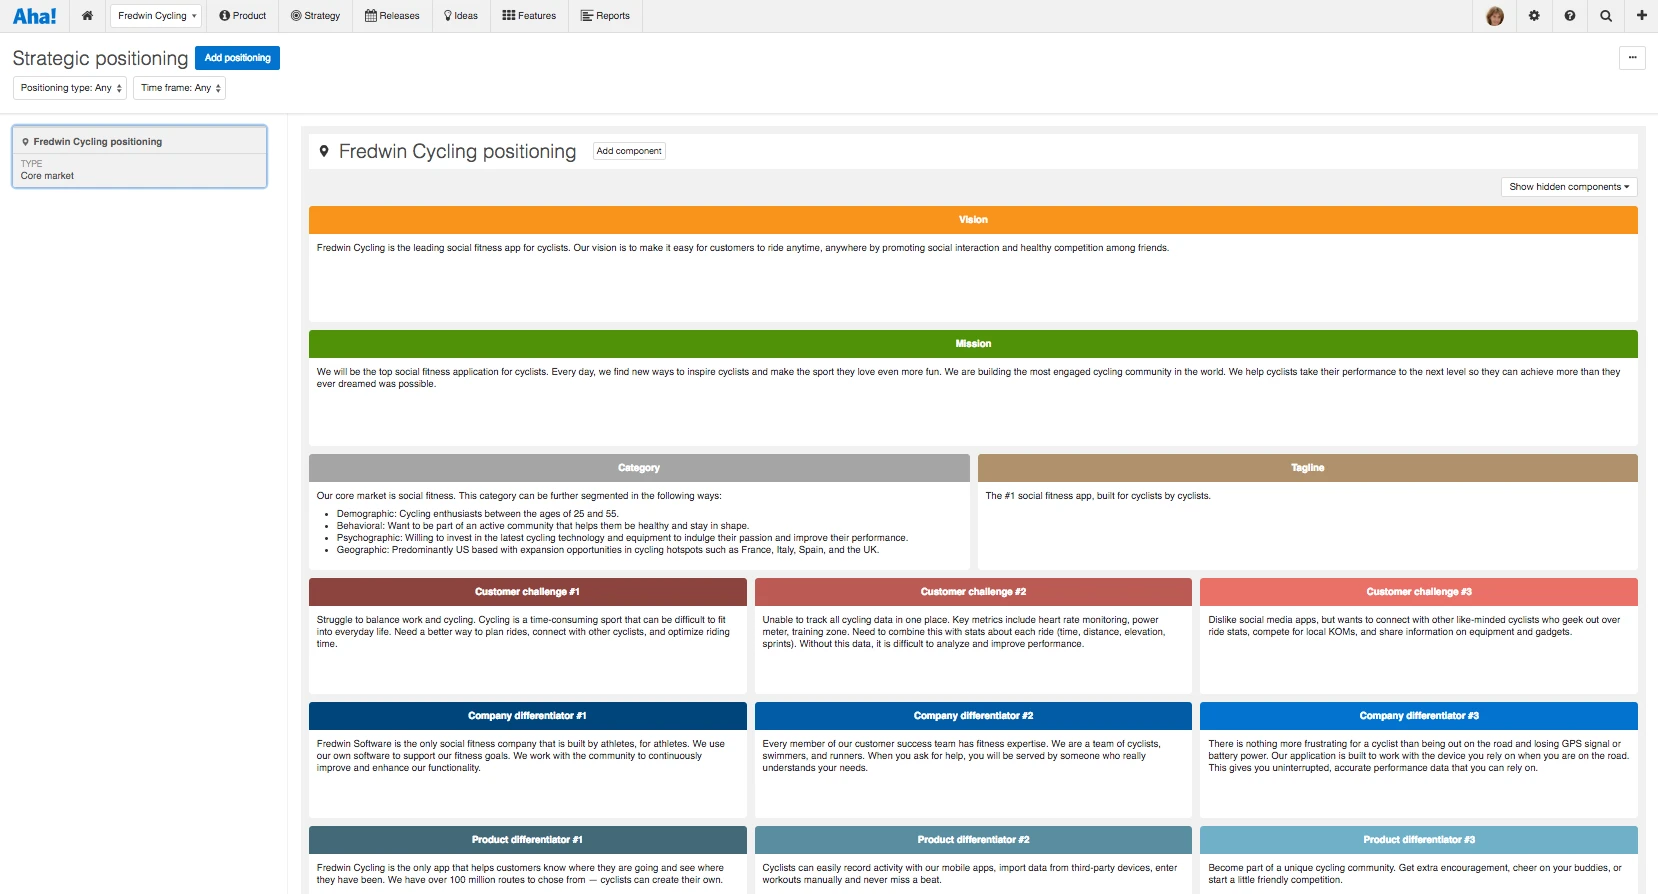Open the more options ellipsis button
This screenshot has height=894, width=1658.
tap(1632, 58)
